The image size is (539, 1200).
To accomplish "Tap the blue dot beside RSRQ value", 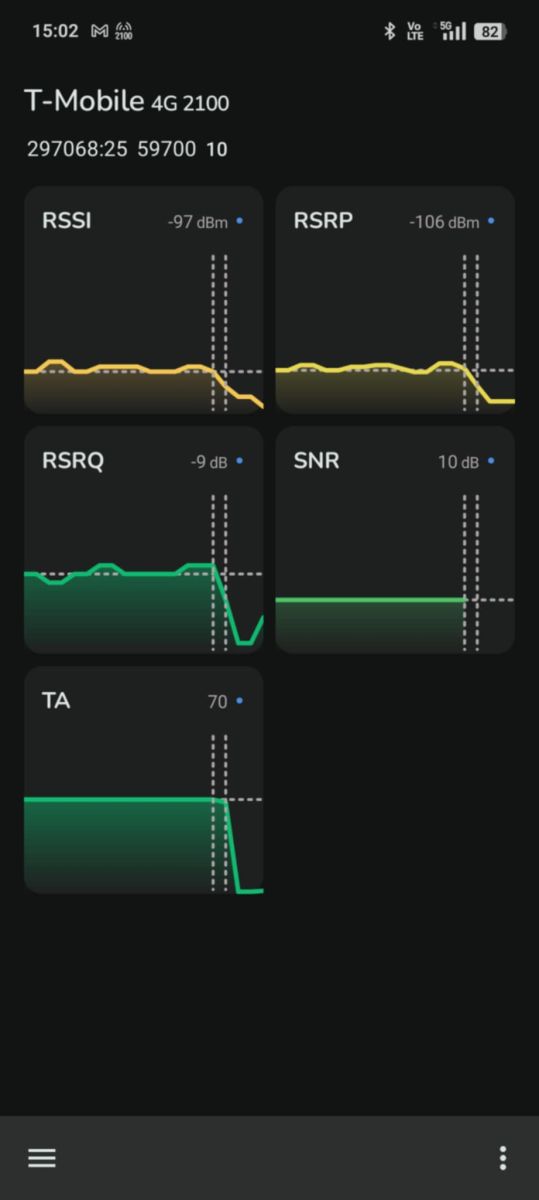I will point(240,461).
